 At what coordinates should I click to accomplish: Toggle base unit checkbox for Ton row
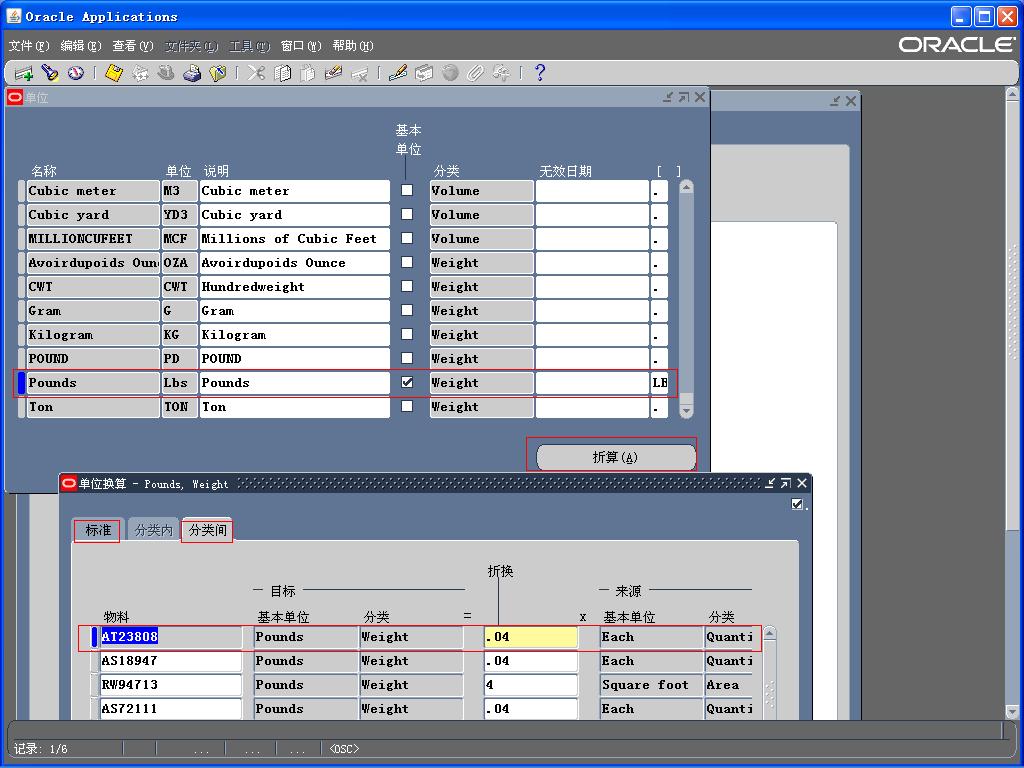407,406
